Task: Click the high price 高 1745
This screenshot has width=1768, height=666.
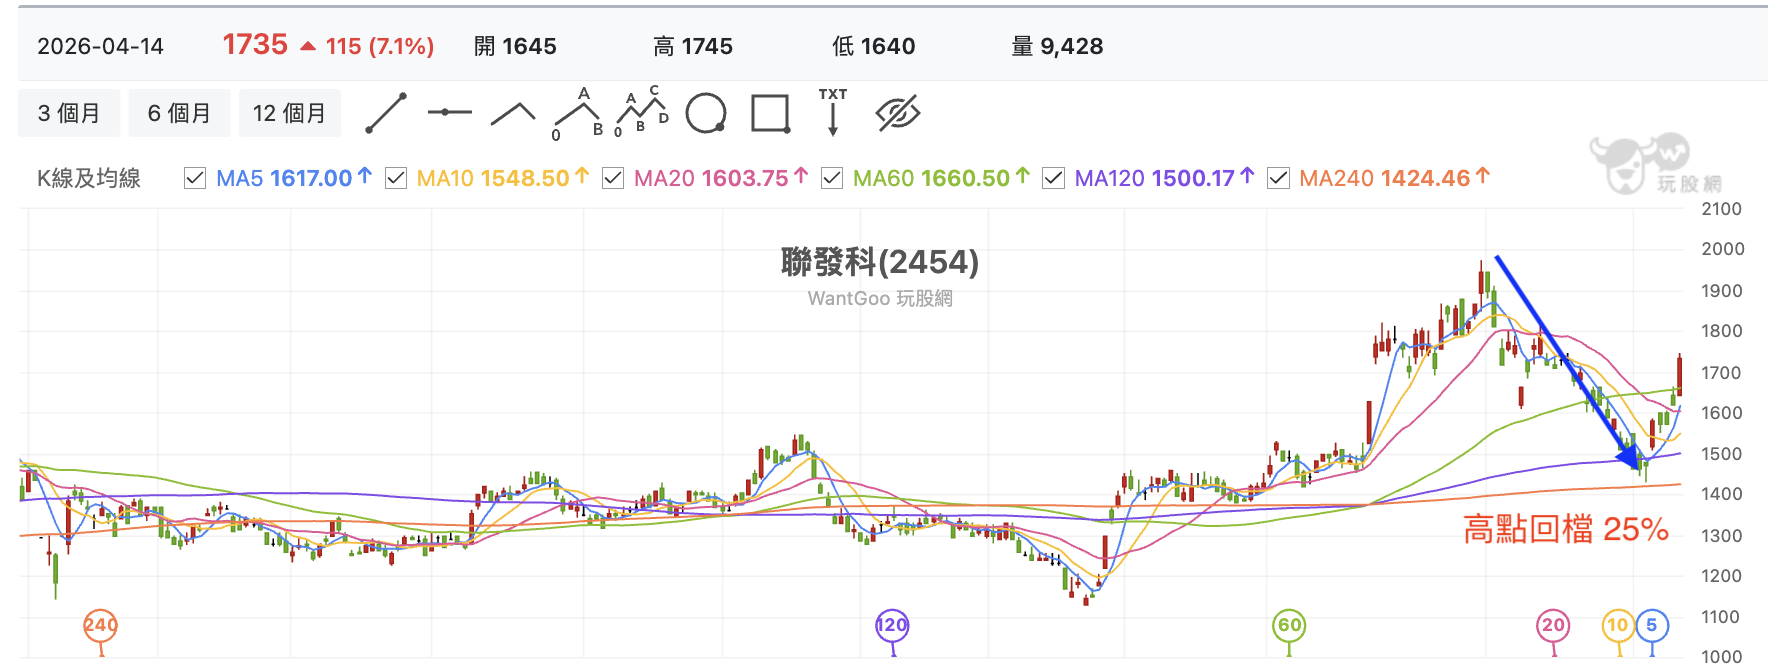Action: [x=693, y=46]
